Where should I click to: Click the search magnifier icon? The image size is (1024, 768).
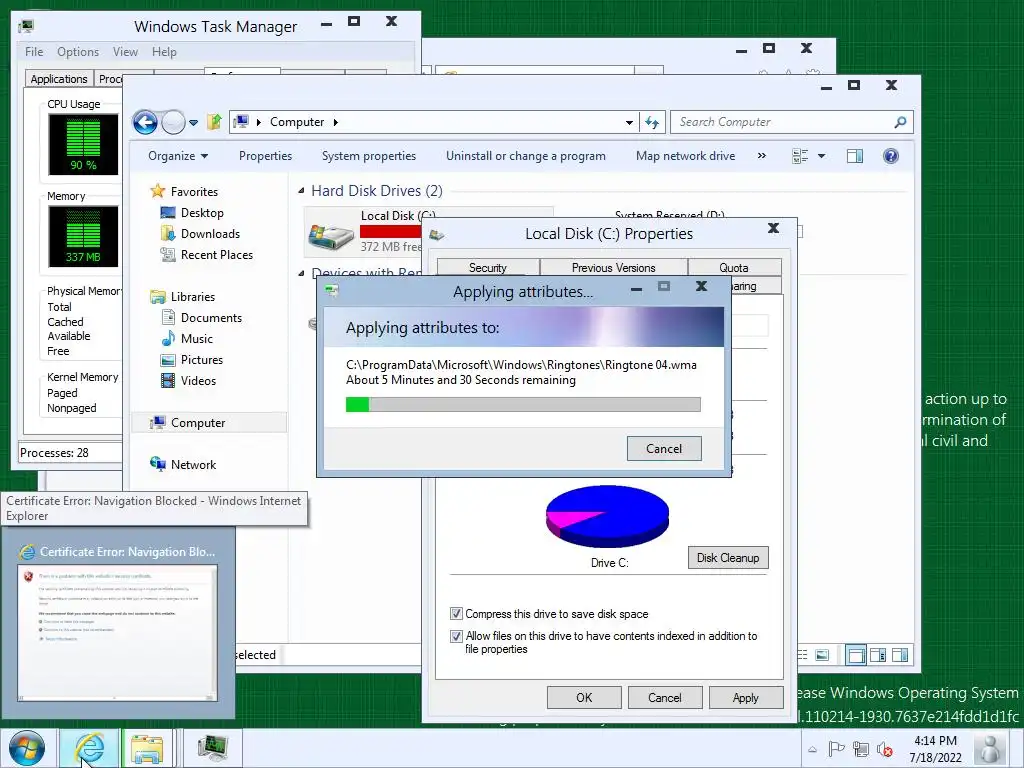point(901,122)
